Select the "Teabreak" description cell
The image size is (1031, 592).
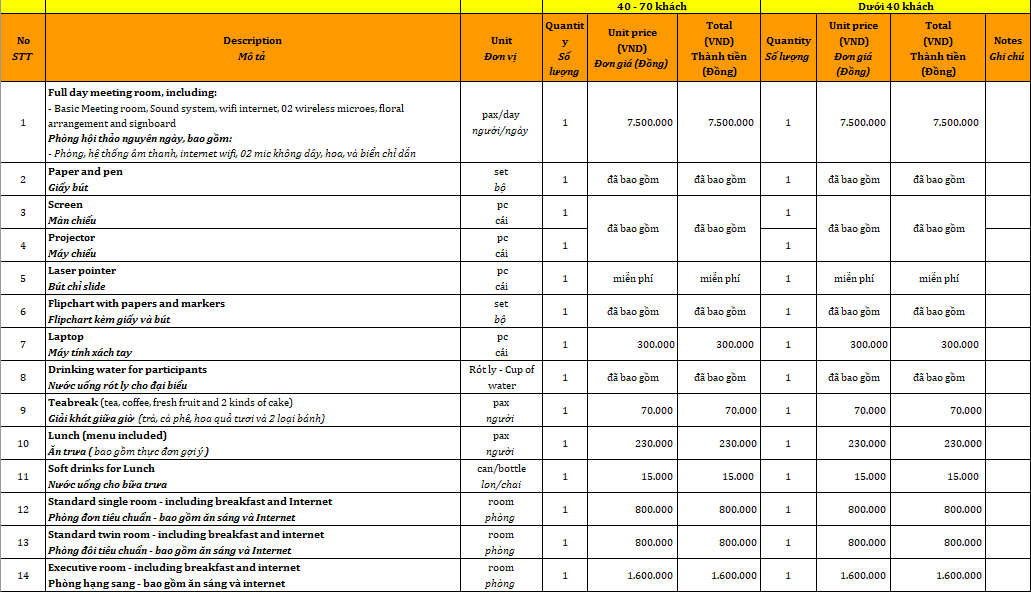pyautogui.click(x=252, y=410)
